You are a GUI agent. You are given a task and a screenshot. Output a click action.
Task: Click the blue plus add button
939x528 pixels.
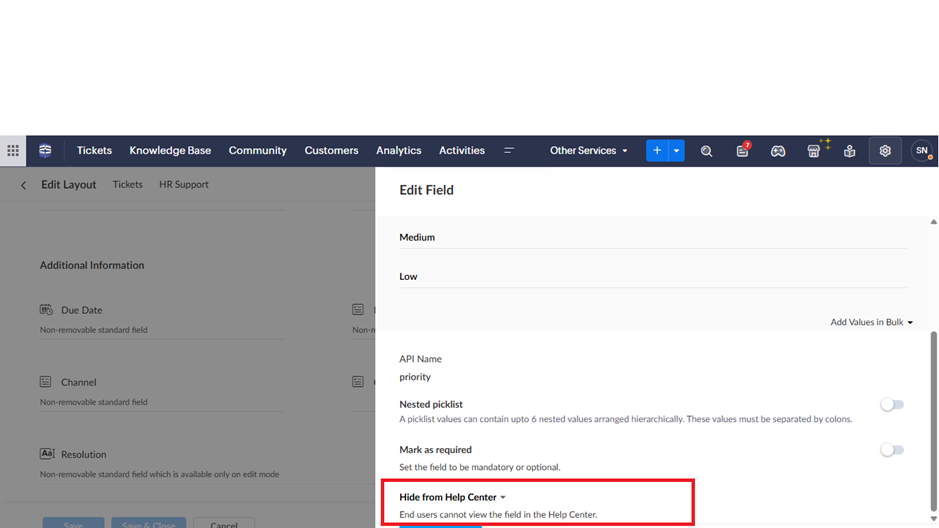[x=657, y=151]
